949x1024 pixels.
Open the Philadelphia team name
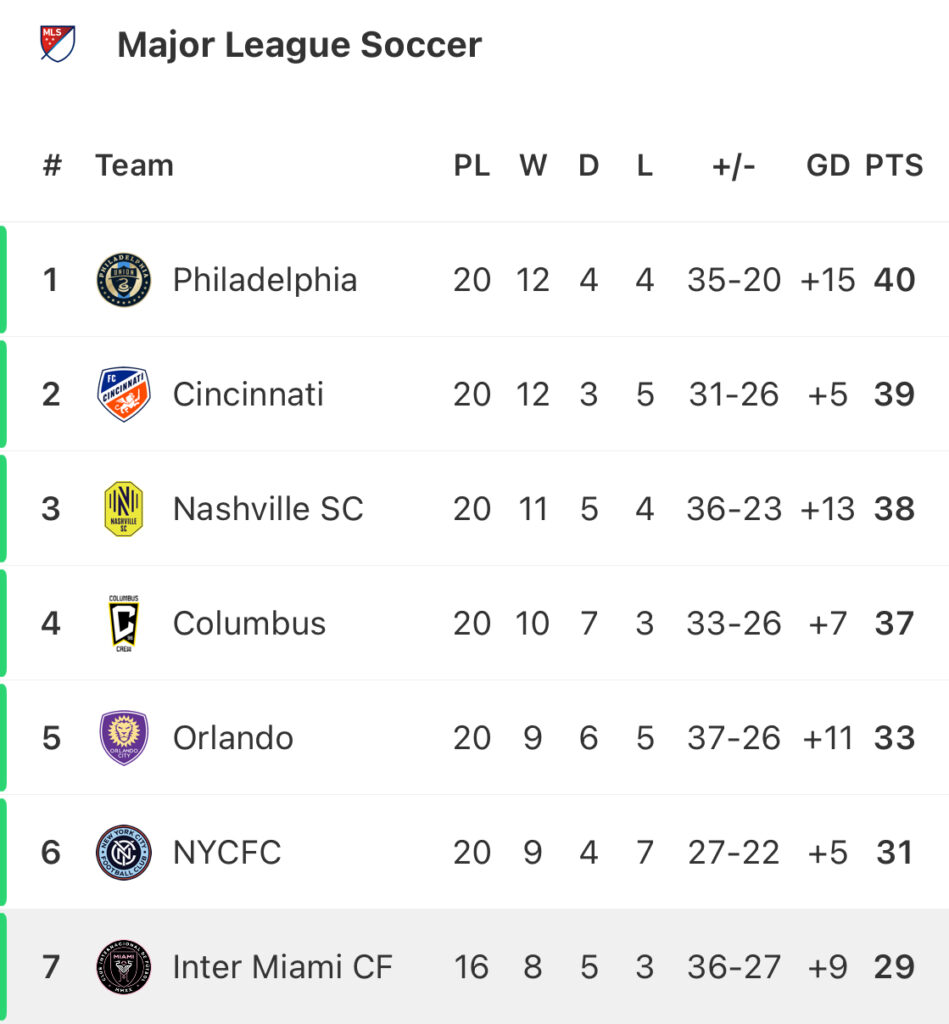pyautogui.click(x=265, y=280)
